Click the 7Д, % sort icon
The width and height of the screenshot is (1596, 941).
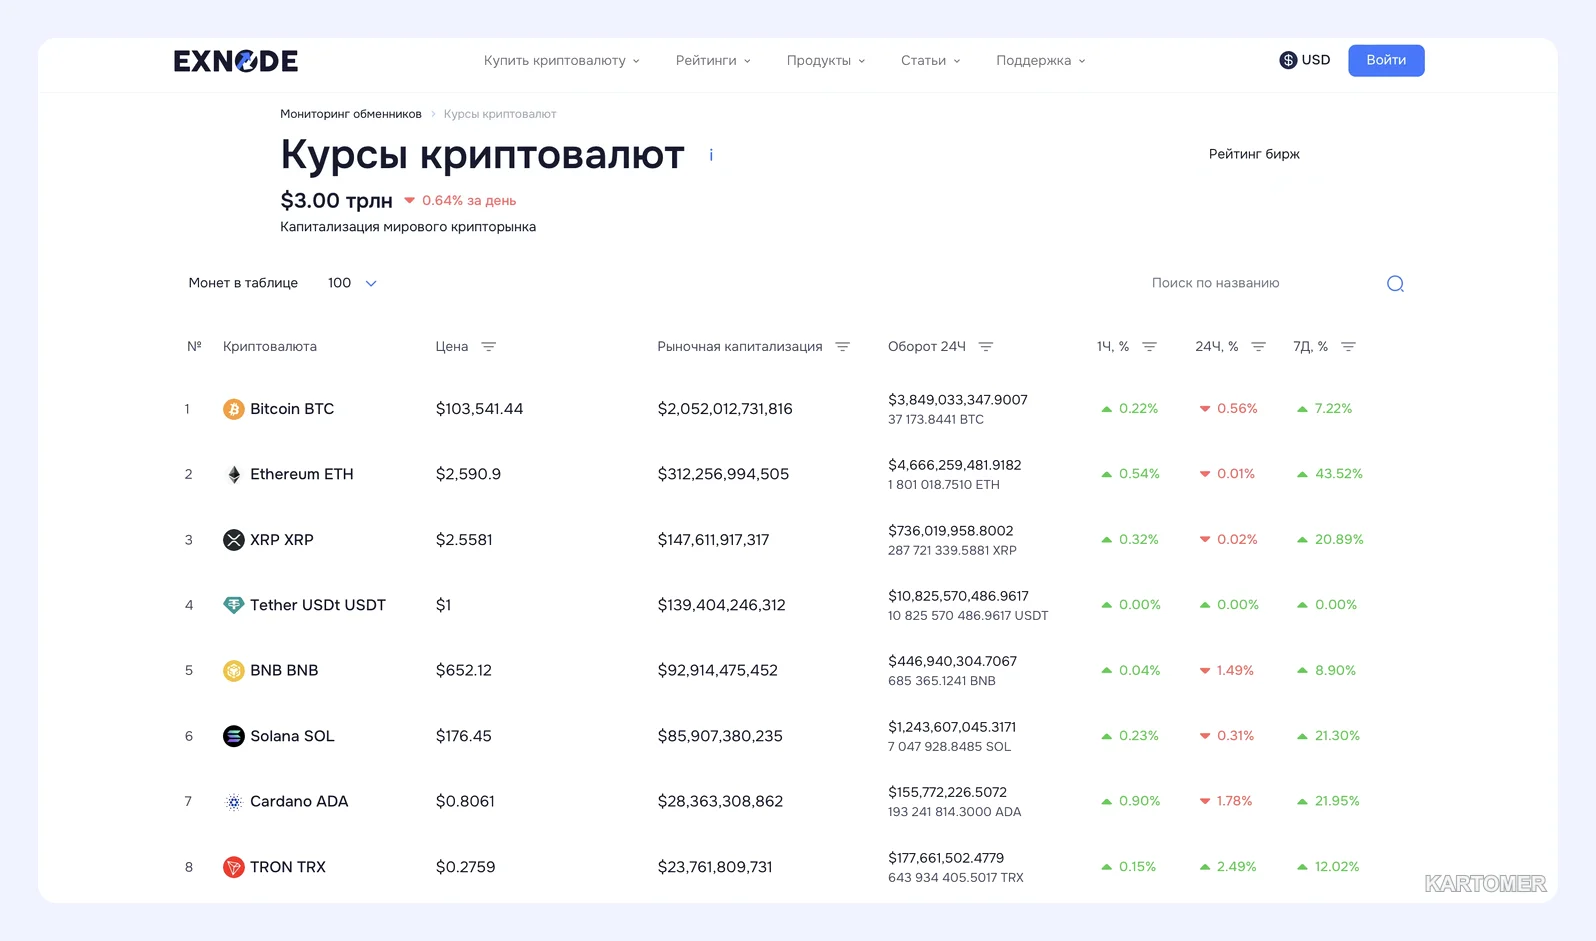(x=1348, y=347)
